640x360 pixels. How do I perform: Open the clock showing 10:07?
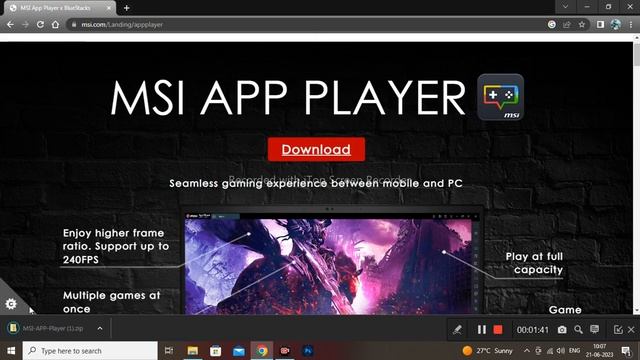coord(600,351)
